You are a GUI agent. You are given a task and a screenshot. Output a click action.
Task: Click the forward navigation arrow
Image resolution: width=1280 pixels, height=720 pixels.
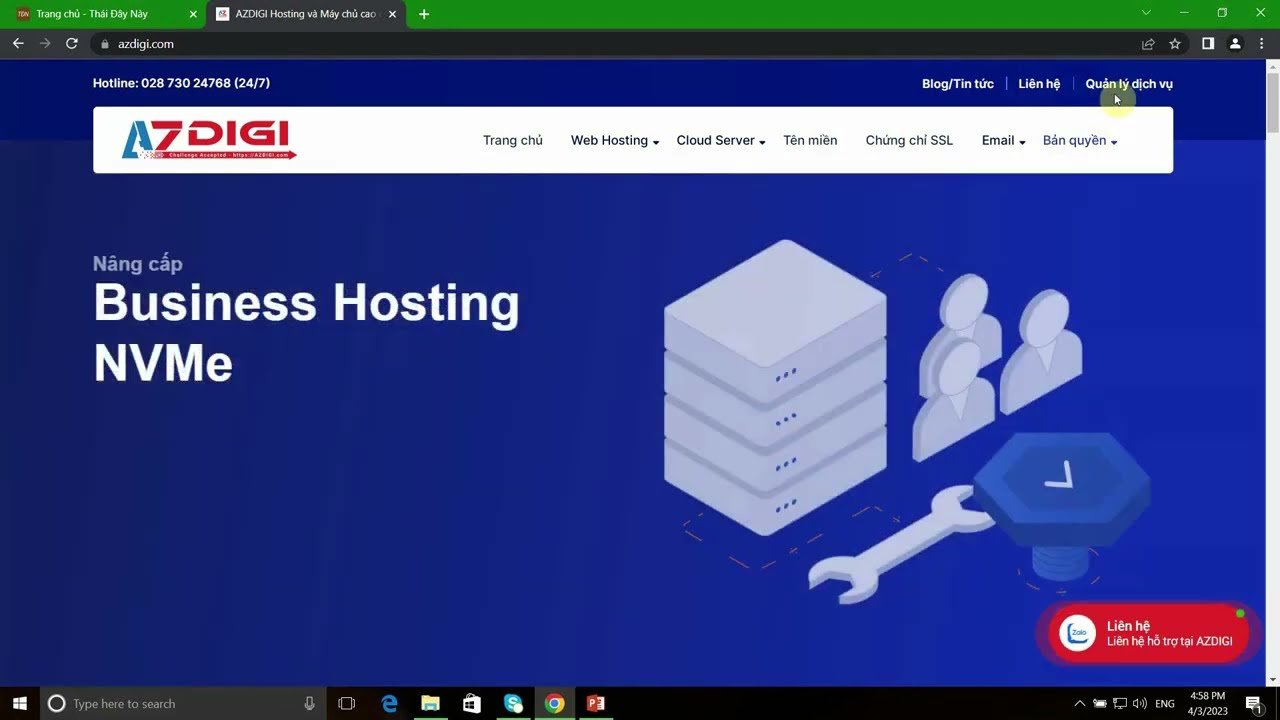tap(45, 44)
